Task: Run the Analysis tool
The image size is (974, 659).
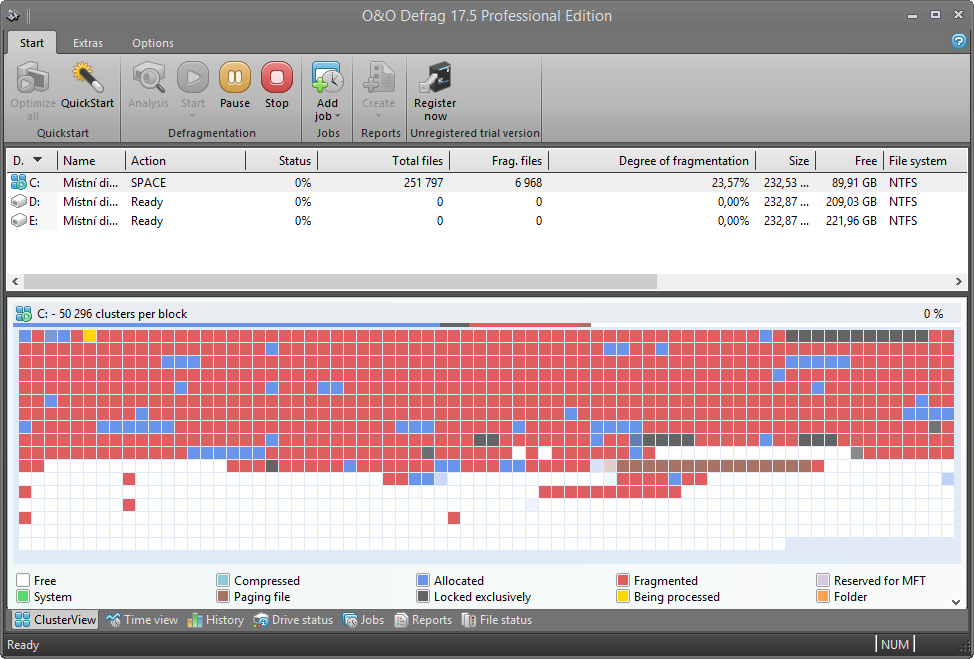Action: (148, 86)
